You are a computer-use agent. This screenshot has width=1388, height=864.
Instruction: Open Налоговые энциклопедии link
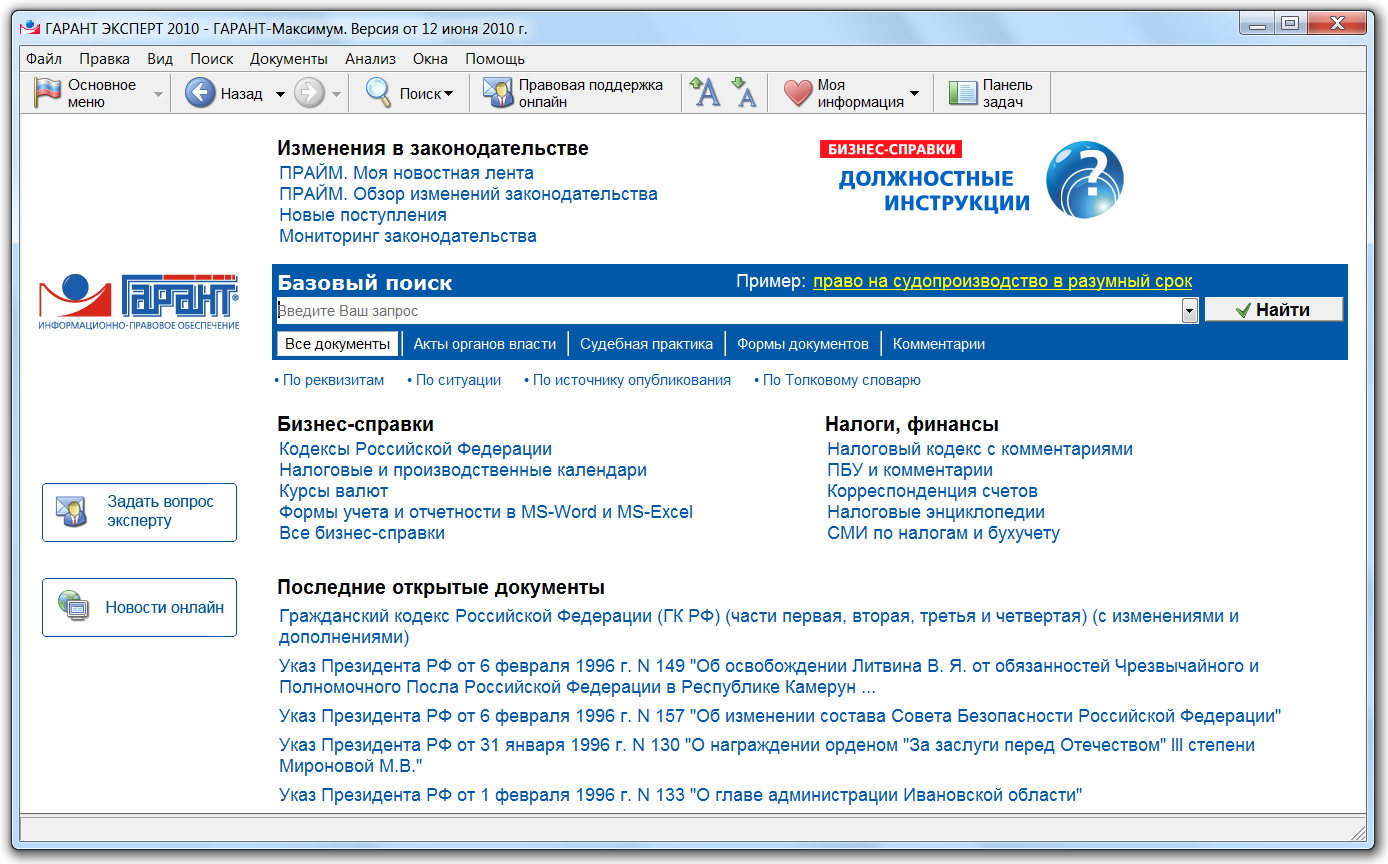936,512
